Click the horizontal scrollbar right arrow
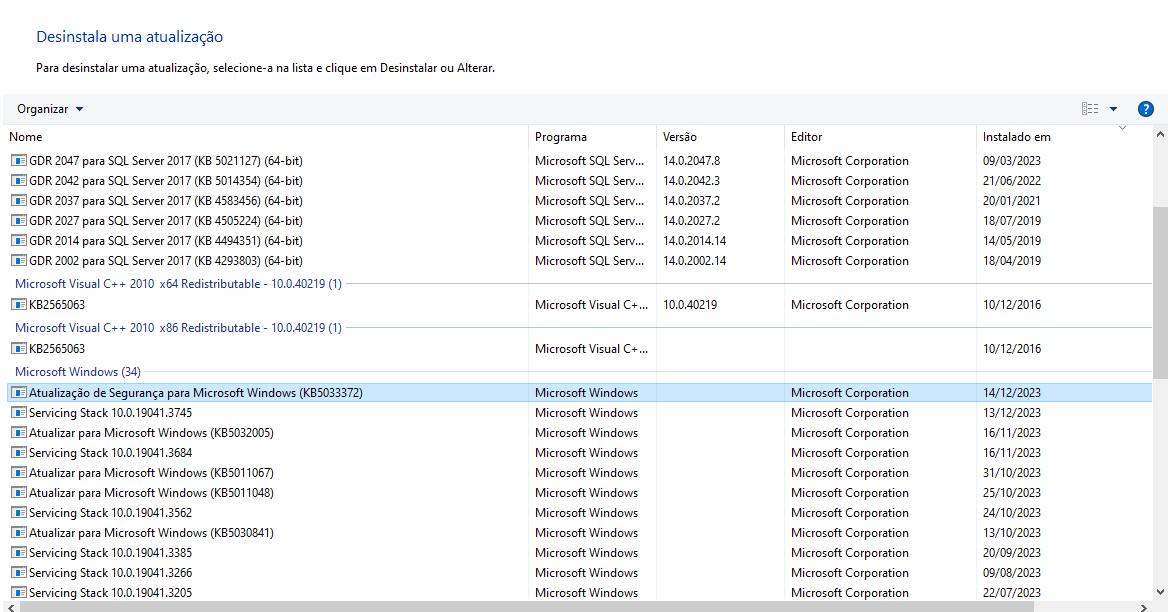 tap(1144, 608)
